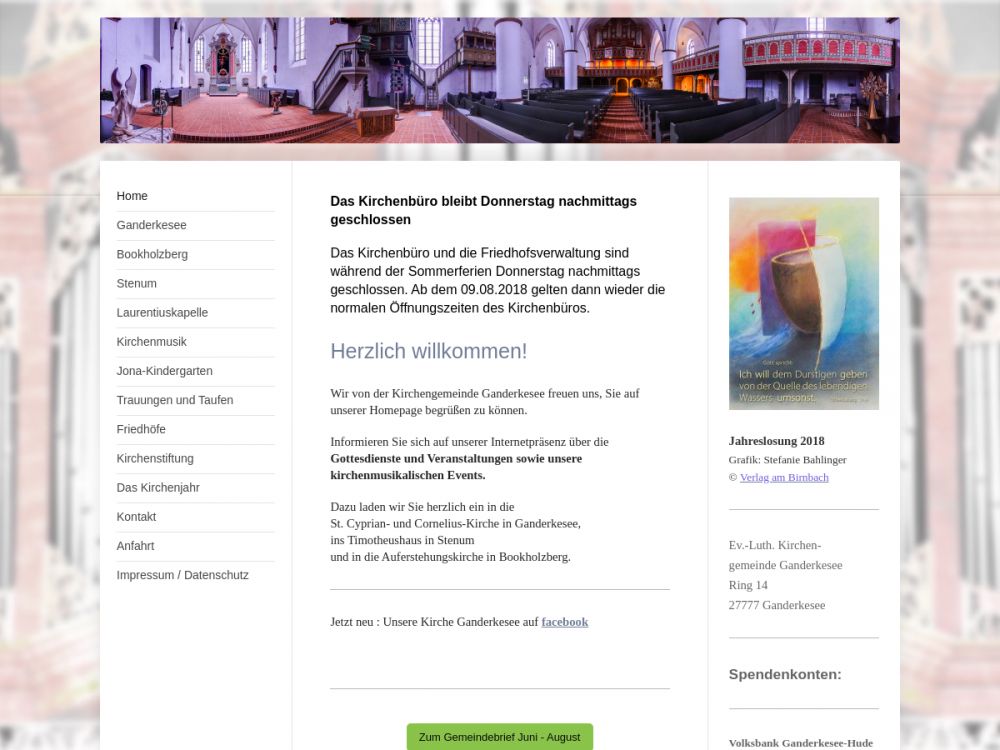Viewport: 1000px width, 750px height.
Task: Go to Das Kirchenjahr
Action: click(157, 487)
